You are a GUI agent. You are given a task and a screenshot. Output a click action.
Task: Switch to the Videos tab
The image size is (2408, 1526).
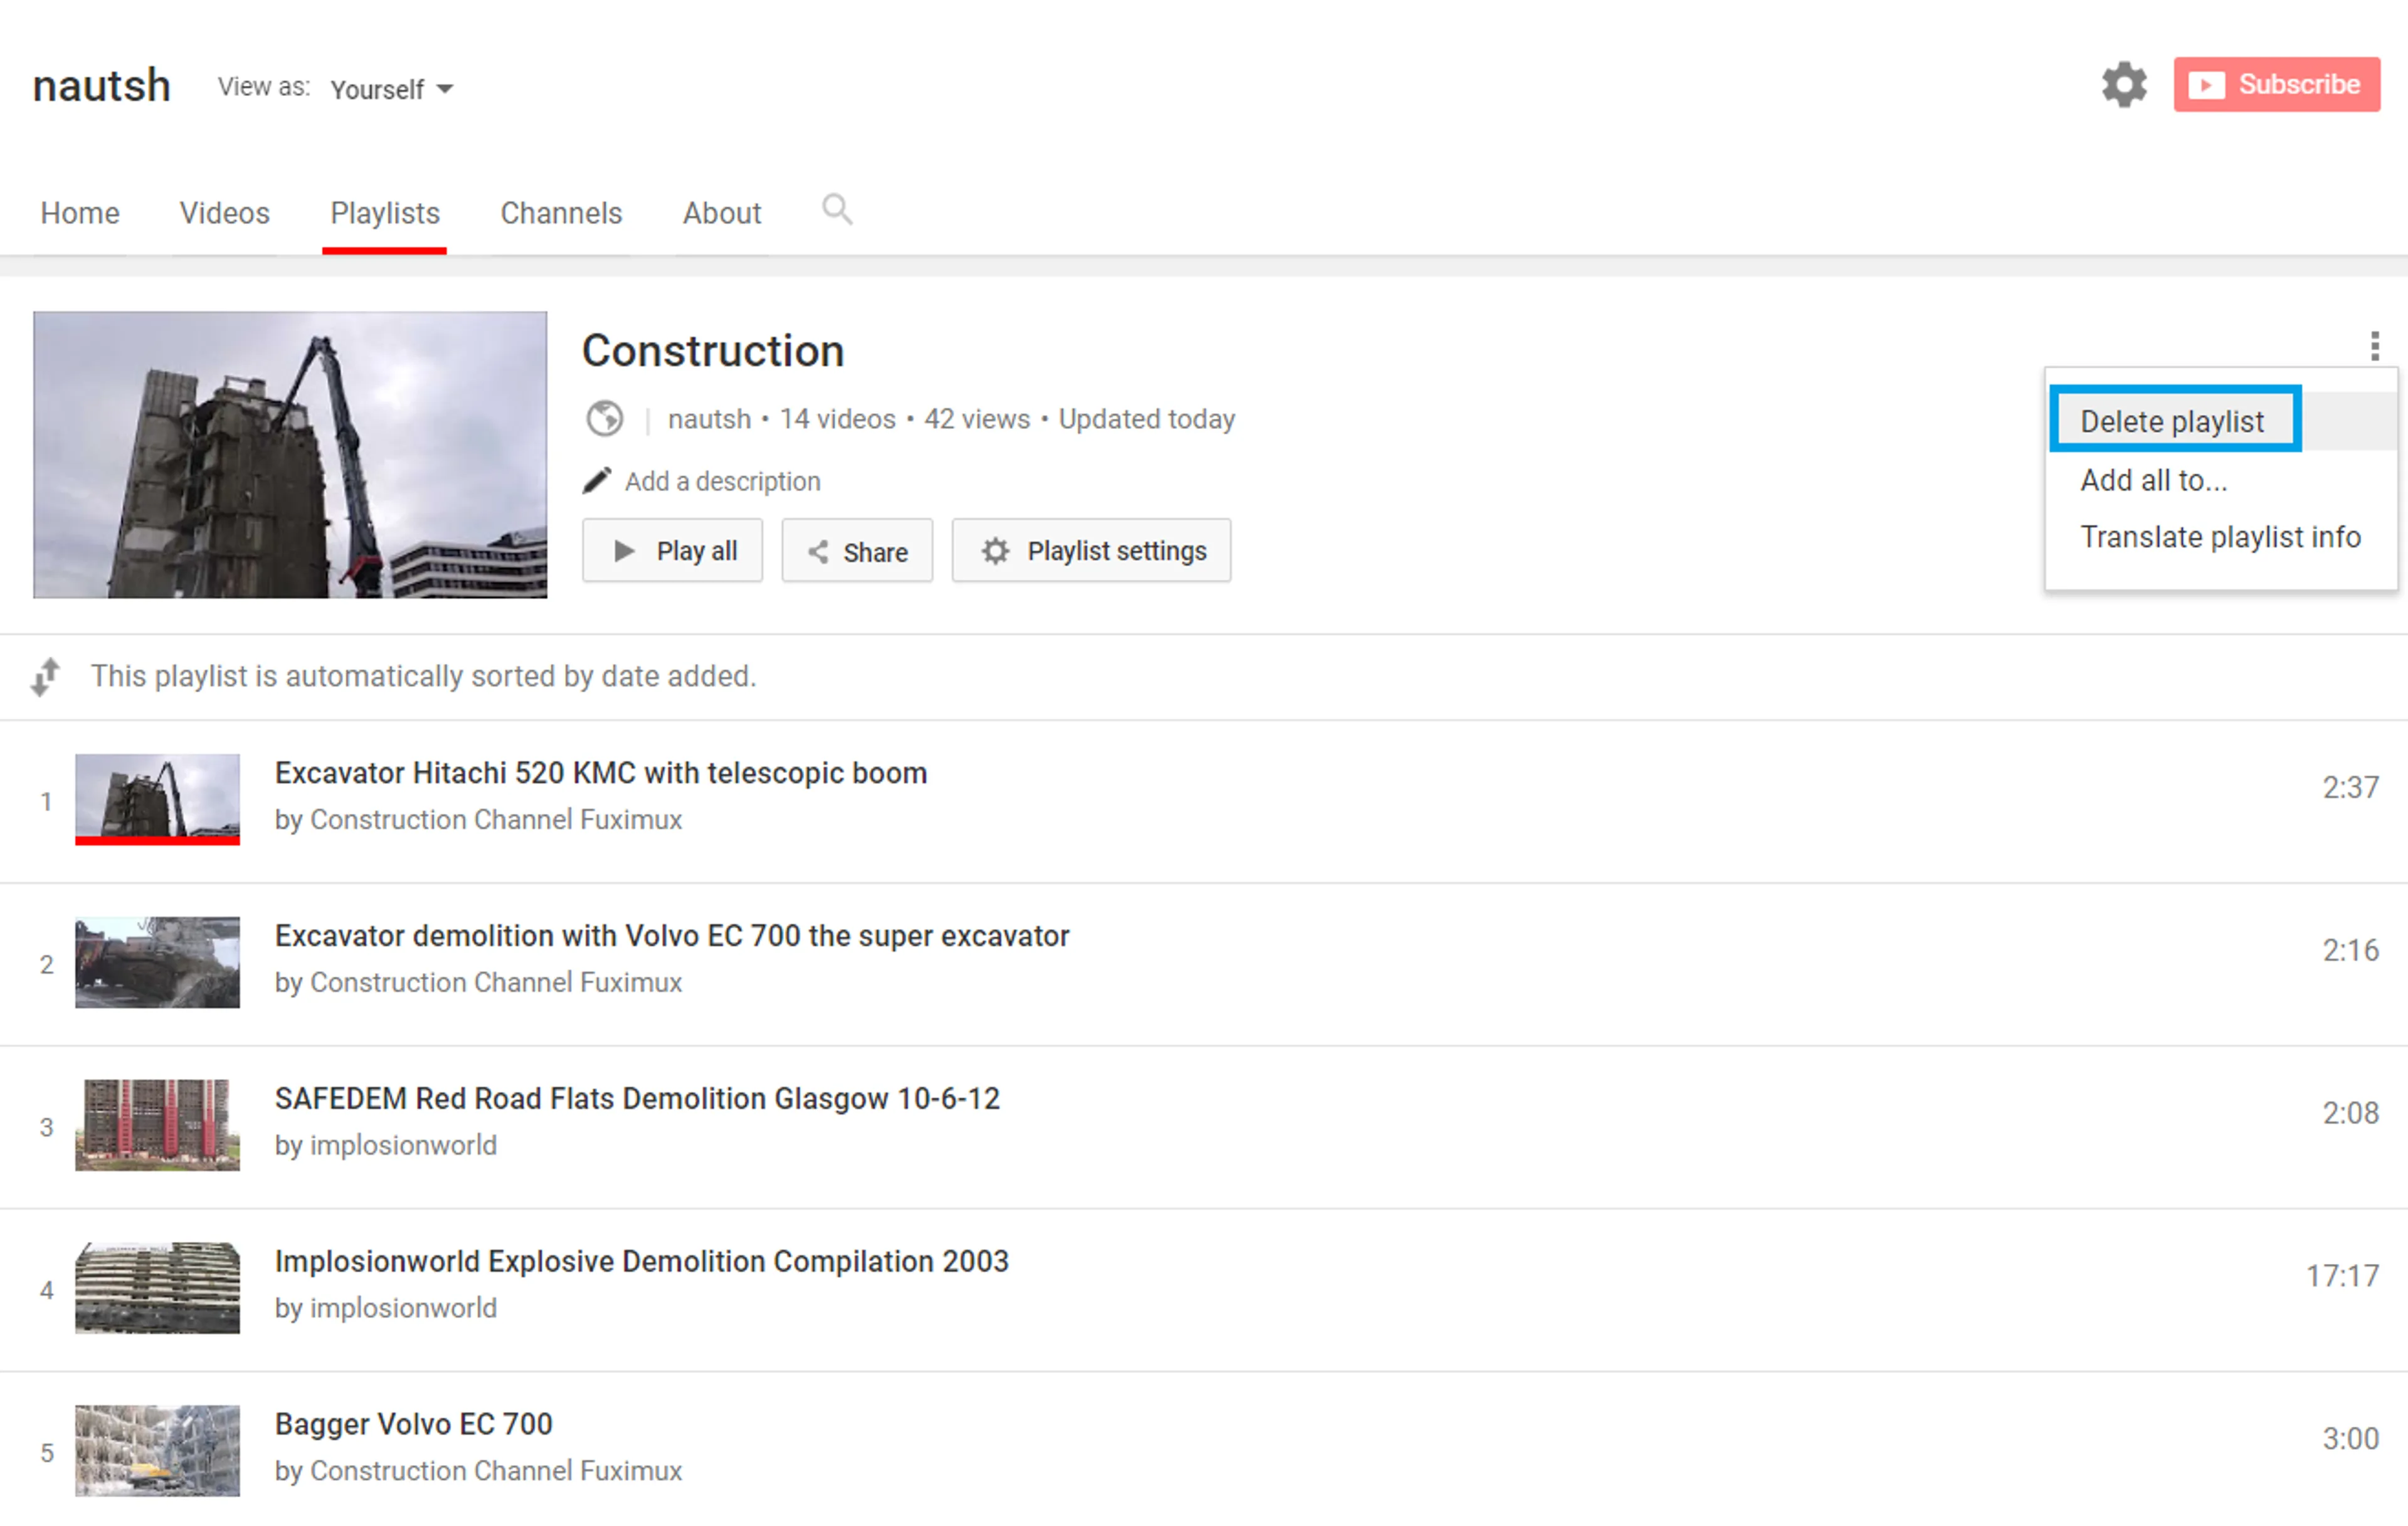pos(224,213)
